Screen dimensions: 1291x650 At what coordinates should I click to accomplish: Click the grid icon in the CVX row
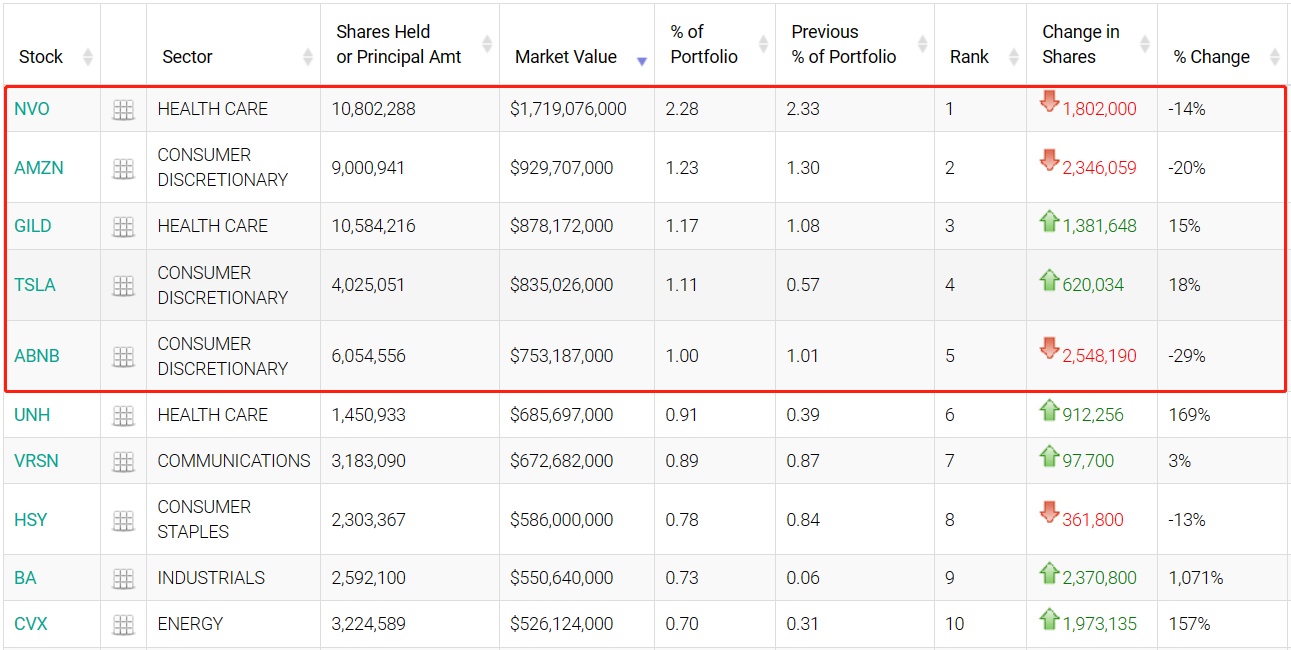(x=123, y=625)
